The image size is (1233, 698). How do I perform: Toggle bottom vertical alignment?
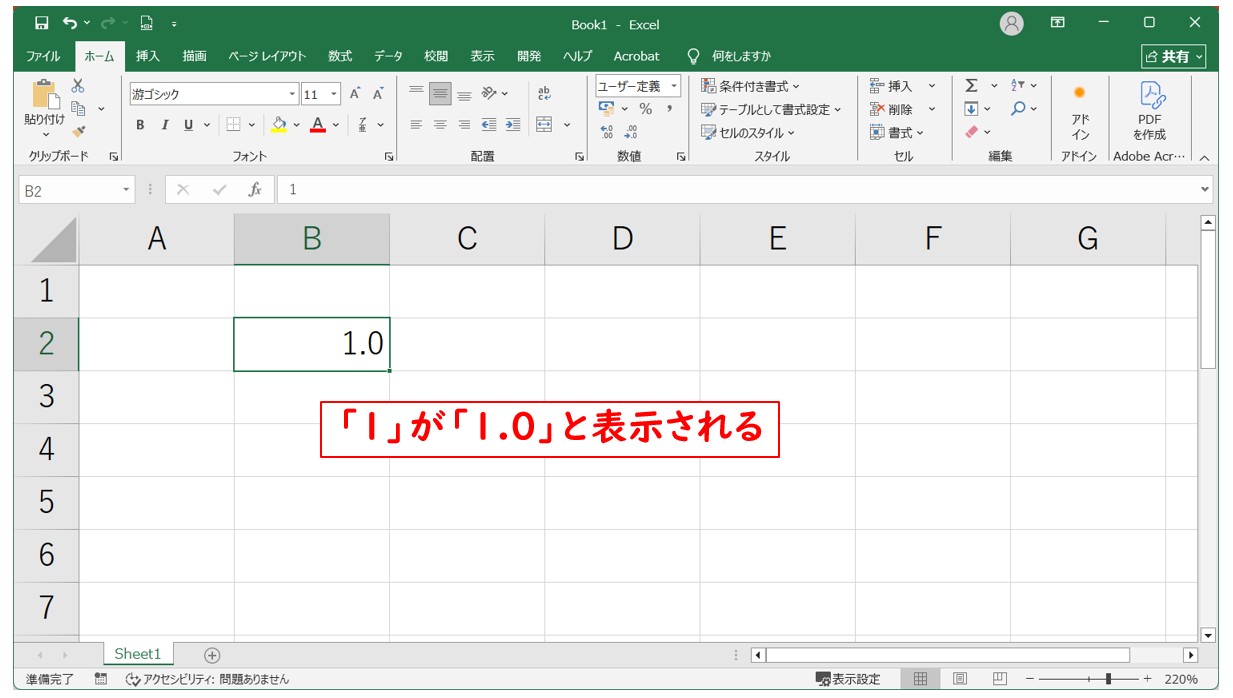[464, 93]
